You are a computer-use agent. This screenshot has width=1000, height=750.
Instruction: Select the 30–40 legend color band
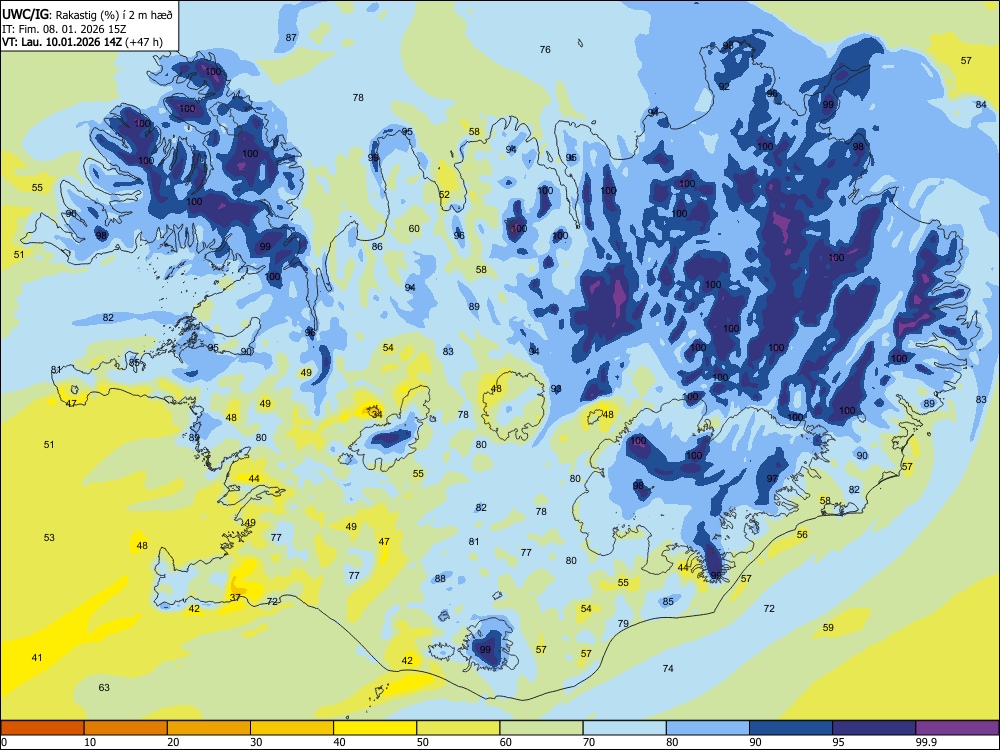tap(292, 728)
